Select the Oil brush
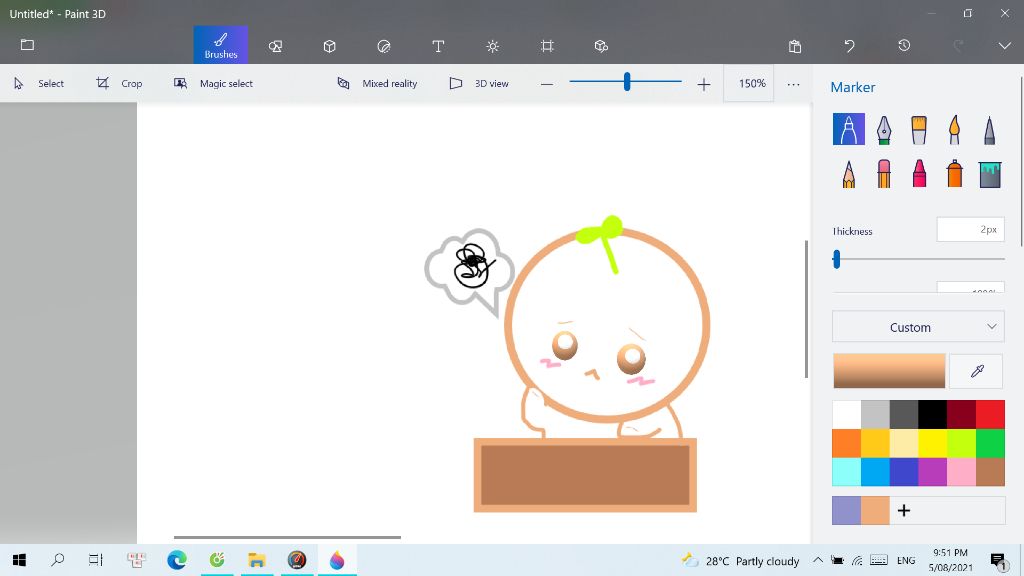Viewport: 1024px width, 576px height. pos(919,130)
